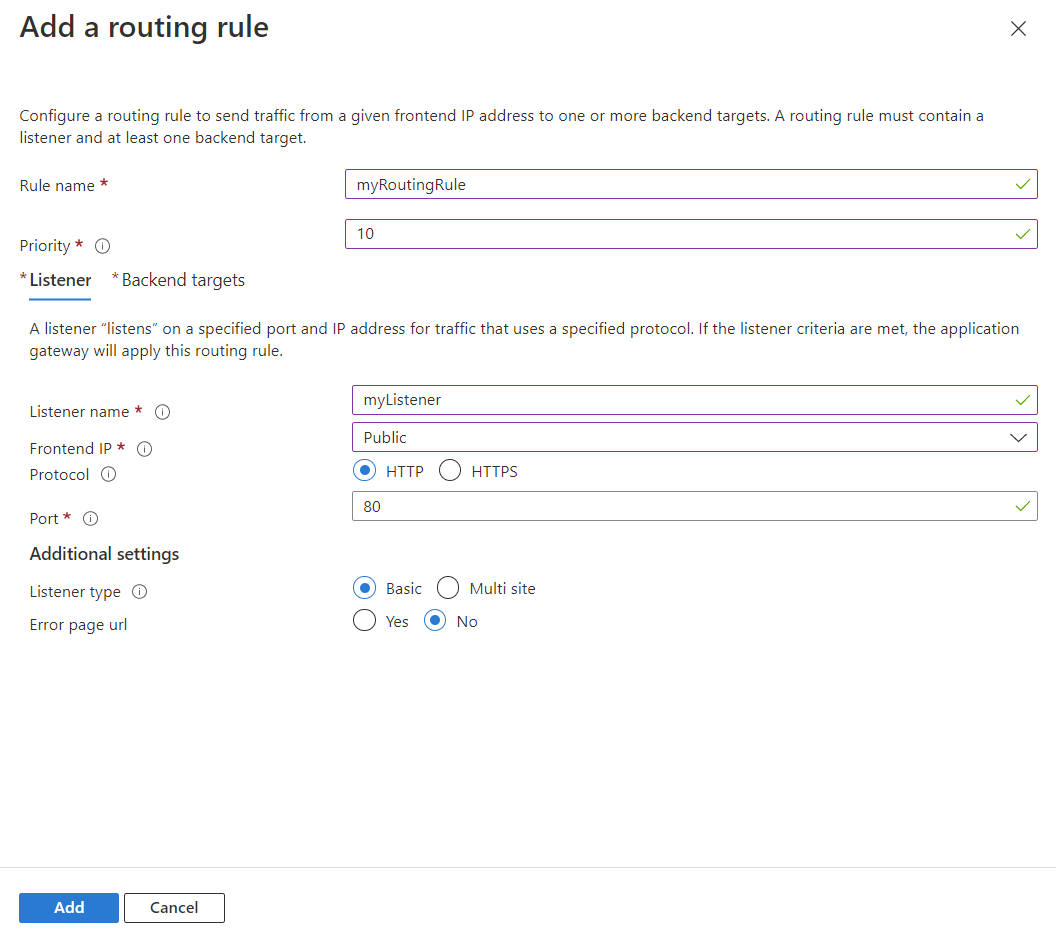Open the Listener tab

tap(60, 280)
